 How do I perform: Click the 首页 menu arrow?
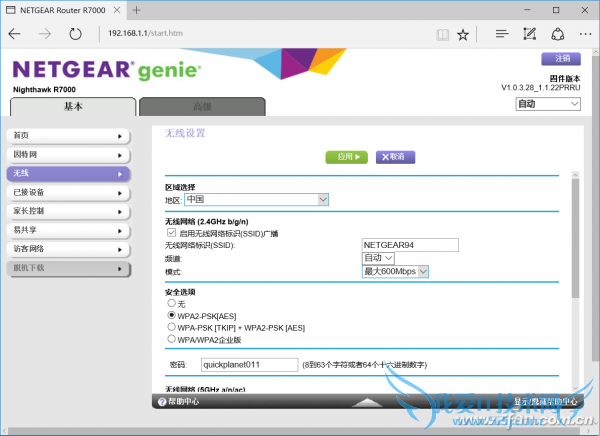(120, 136)
